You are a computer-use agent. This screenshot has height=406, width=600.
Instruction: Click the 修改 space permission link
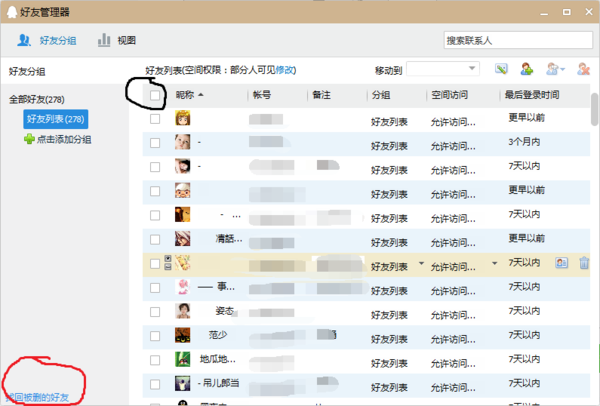tap(285, 70)
